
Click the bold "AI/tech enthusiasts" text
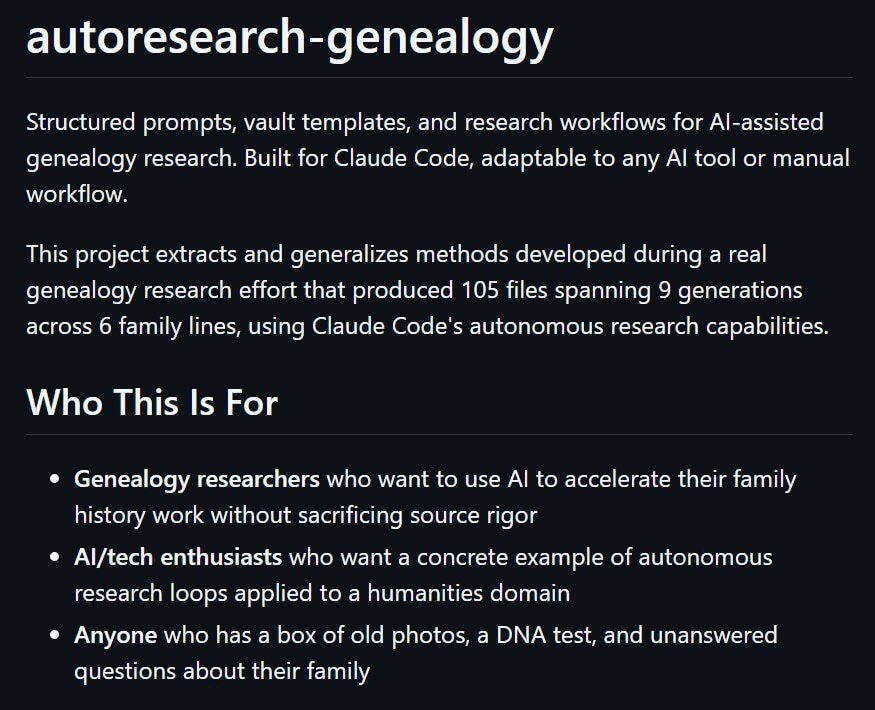click(178, 556)
